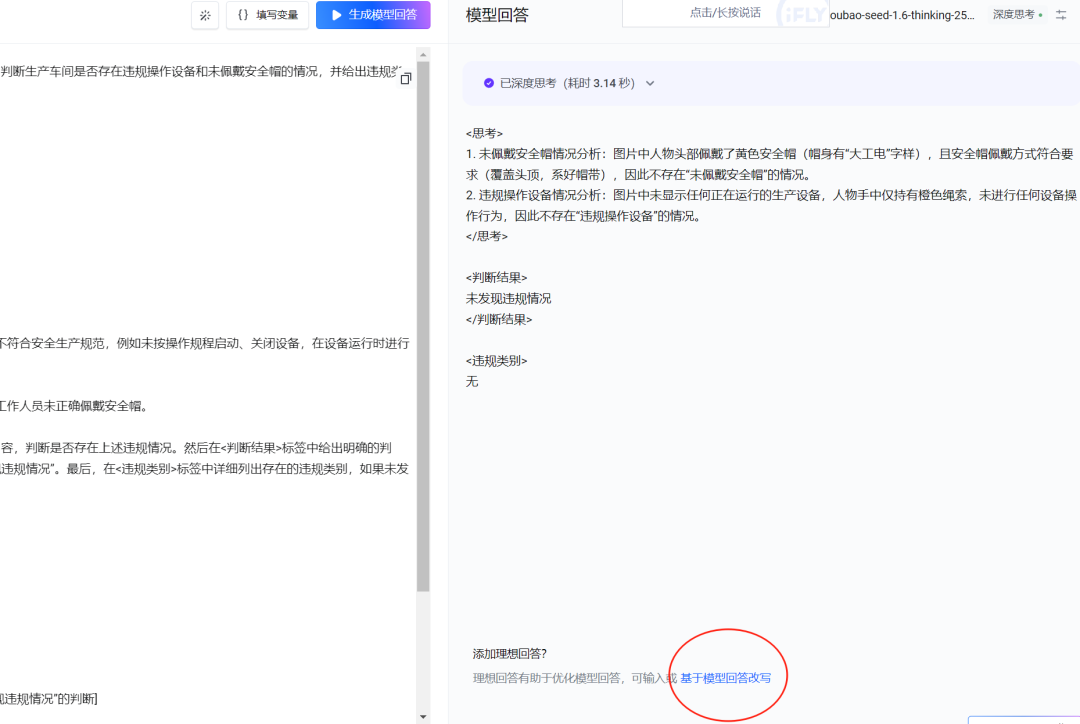Click the <违规类别> tag text
Viewport: 1080px width, 724px height.
coord(497,360)
